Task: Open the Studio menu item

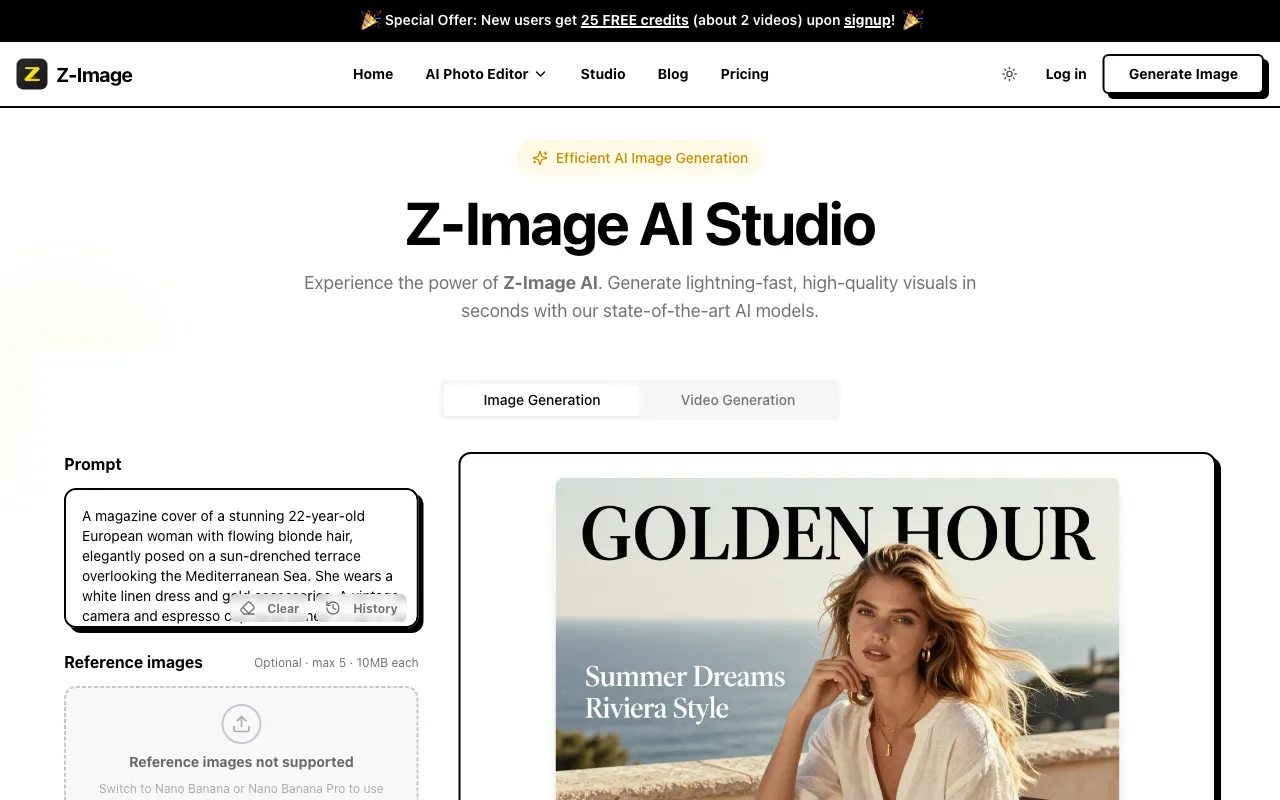Action: [x=603, y=74]
